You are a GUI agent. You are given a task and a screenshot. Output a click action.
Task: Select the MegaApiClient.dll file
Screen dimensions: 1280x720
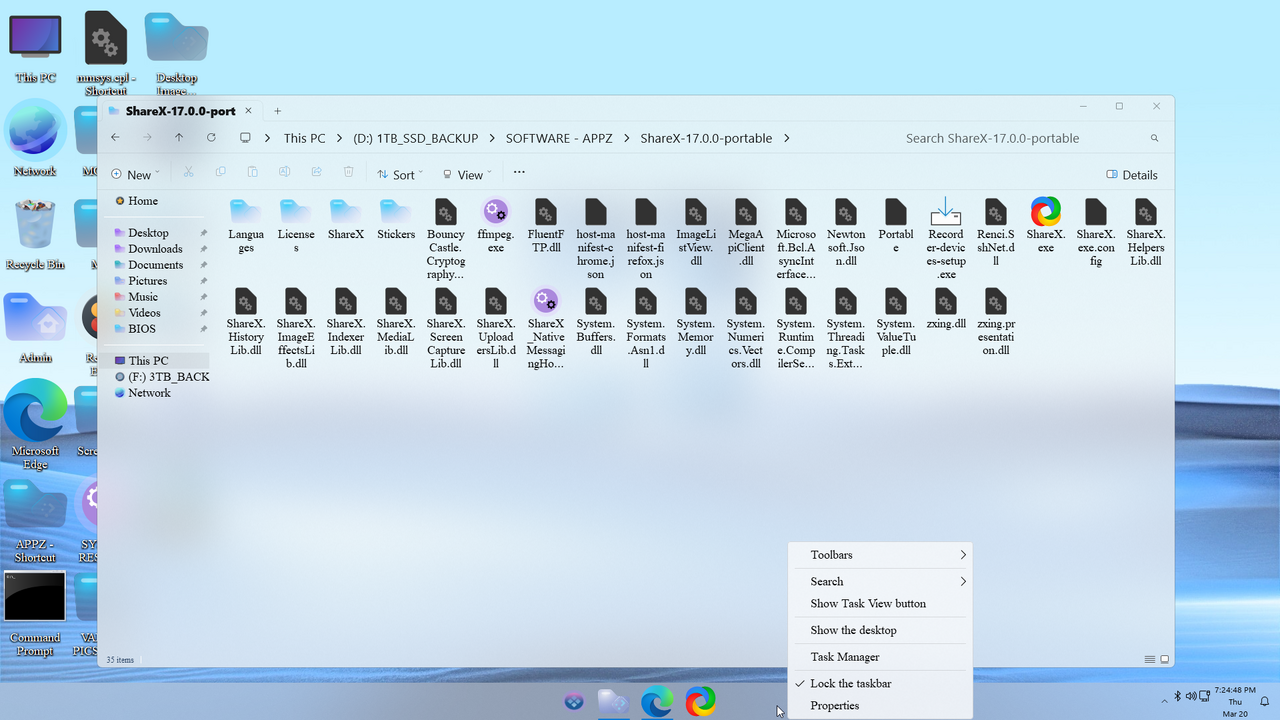(745, 215)
